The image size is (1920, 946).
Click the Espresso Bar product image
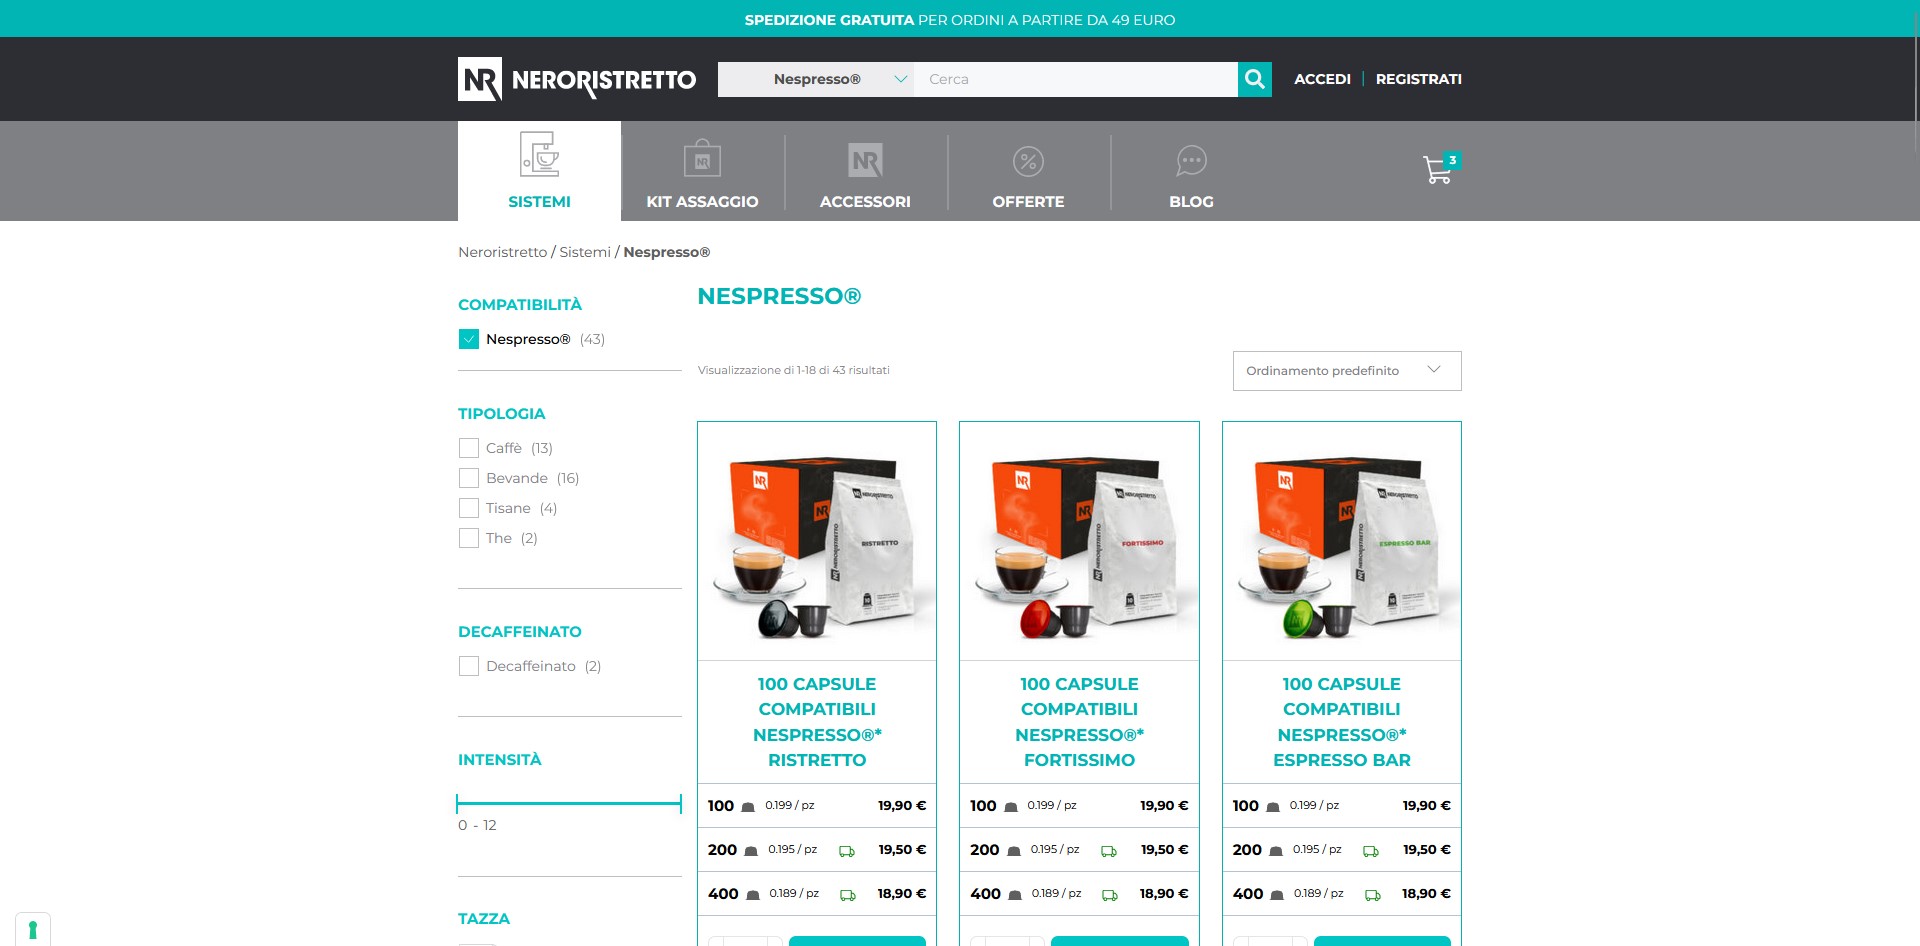1342,541
